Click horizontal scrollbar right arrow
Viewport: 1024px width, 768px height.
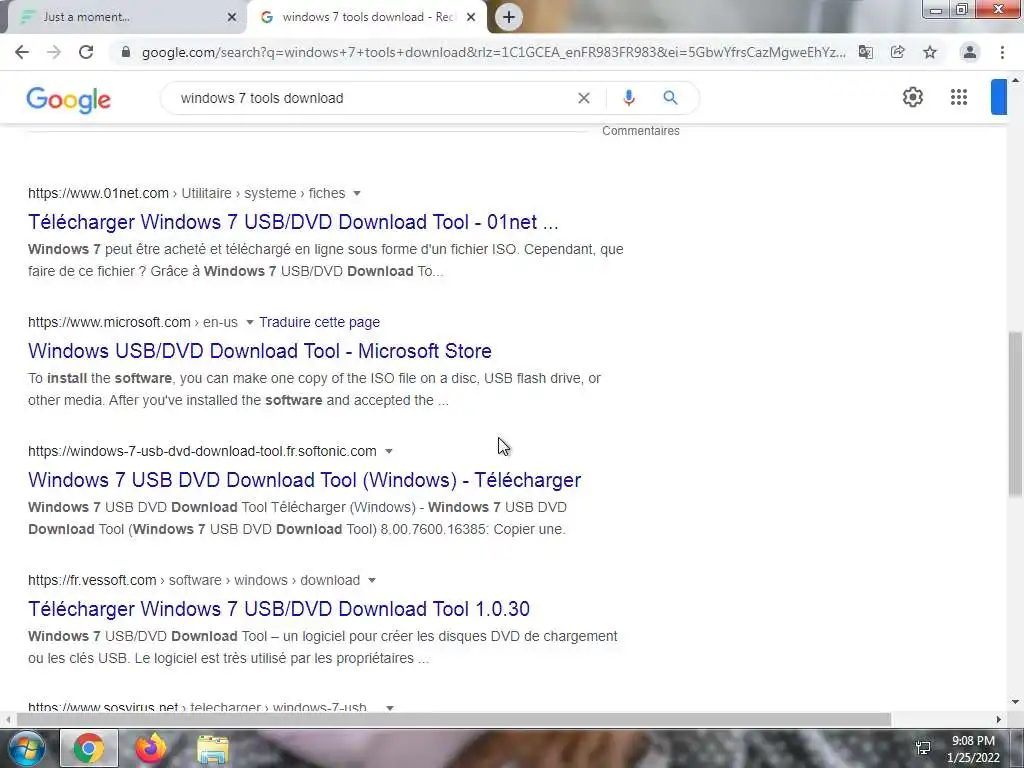(999, 719)
